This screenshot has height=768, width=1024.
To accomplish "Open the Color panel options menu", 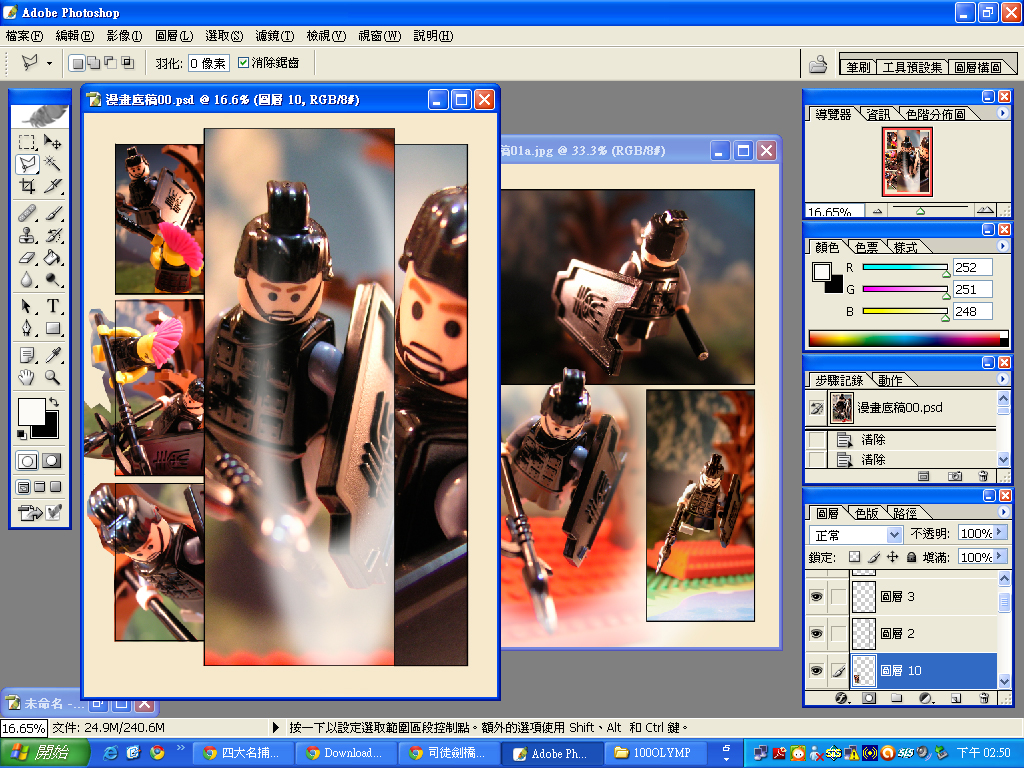I will [x=1003, y=246].
